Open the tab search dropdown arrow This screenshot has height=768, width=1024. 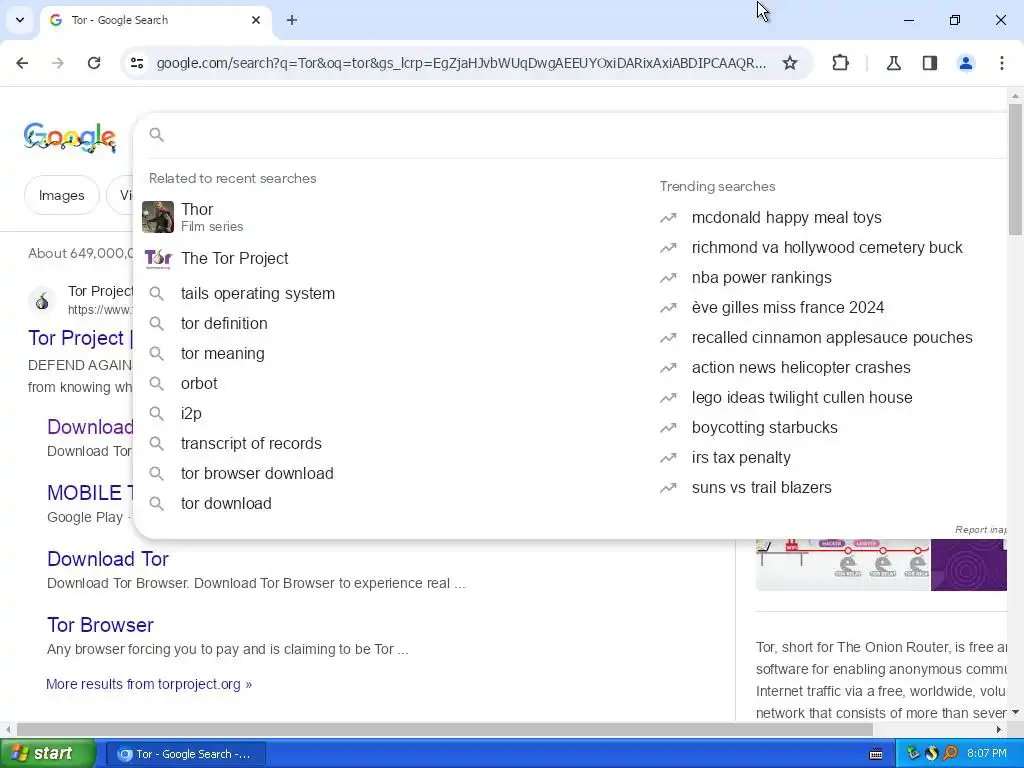pyautogui.click(x=20, y=20)
